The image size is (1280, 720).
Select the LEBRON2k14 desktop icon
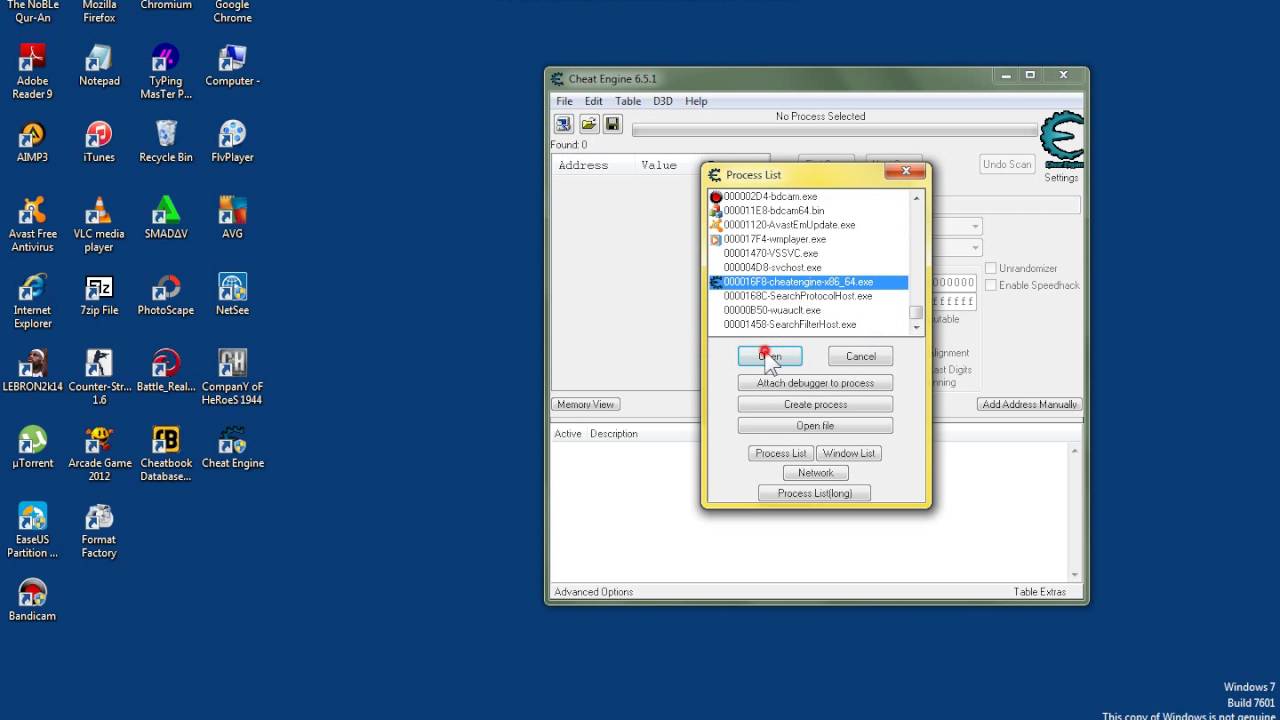(x=32, y=370)
